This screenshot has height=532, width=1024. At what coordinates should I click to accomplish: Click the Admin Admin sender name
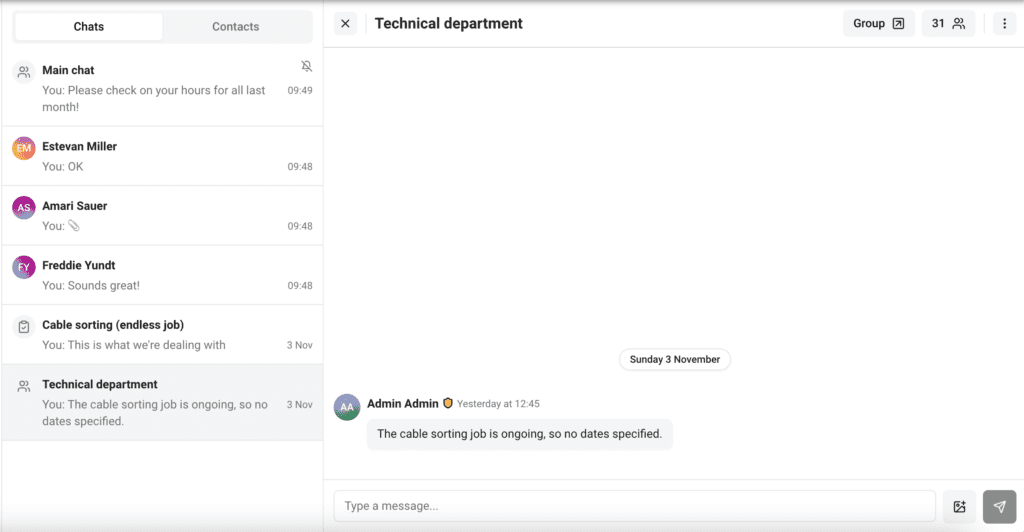(402, 403)
